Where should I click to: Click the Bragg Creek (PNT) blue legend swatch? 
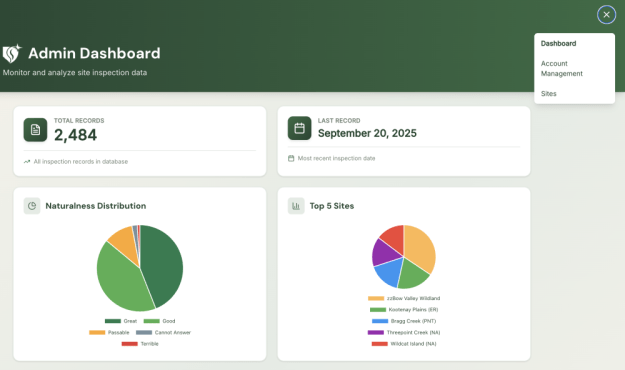pyautogui.click(x=380, y=321)
